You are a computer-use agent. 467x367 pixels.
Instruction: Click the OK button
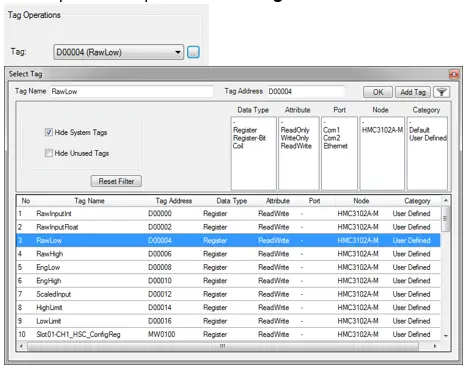click(378, 92)
